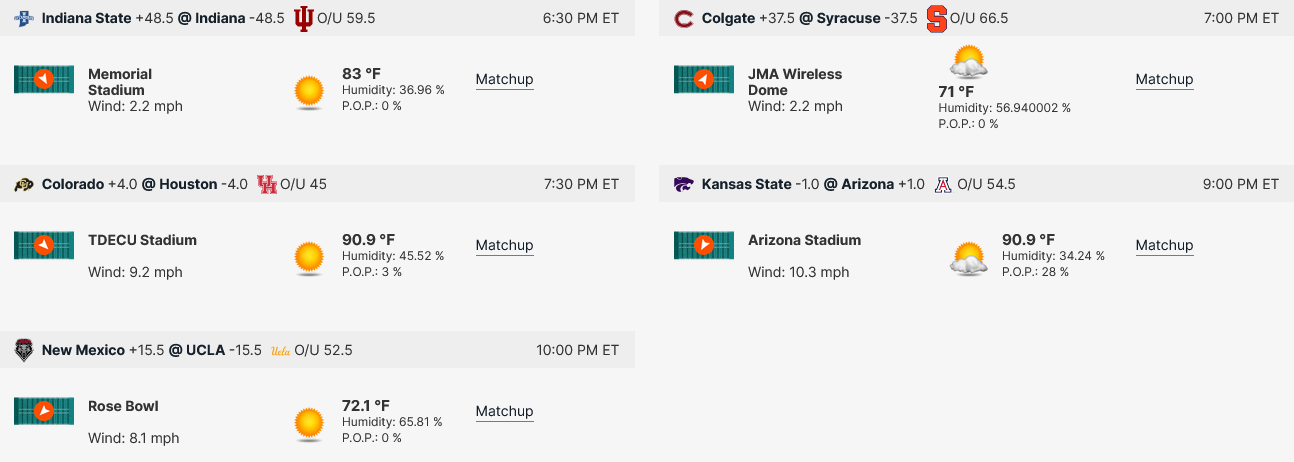Image resolution: width=1294 pixels, height=462 pixels.
Task: Click the Syracuse orange S logo
Action: [936, 18]
